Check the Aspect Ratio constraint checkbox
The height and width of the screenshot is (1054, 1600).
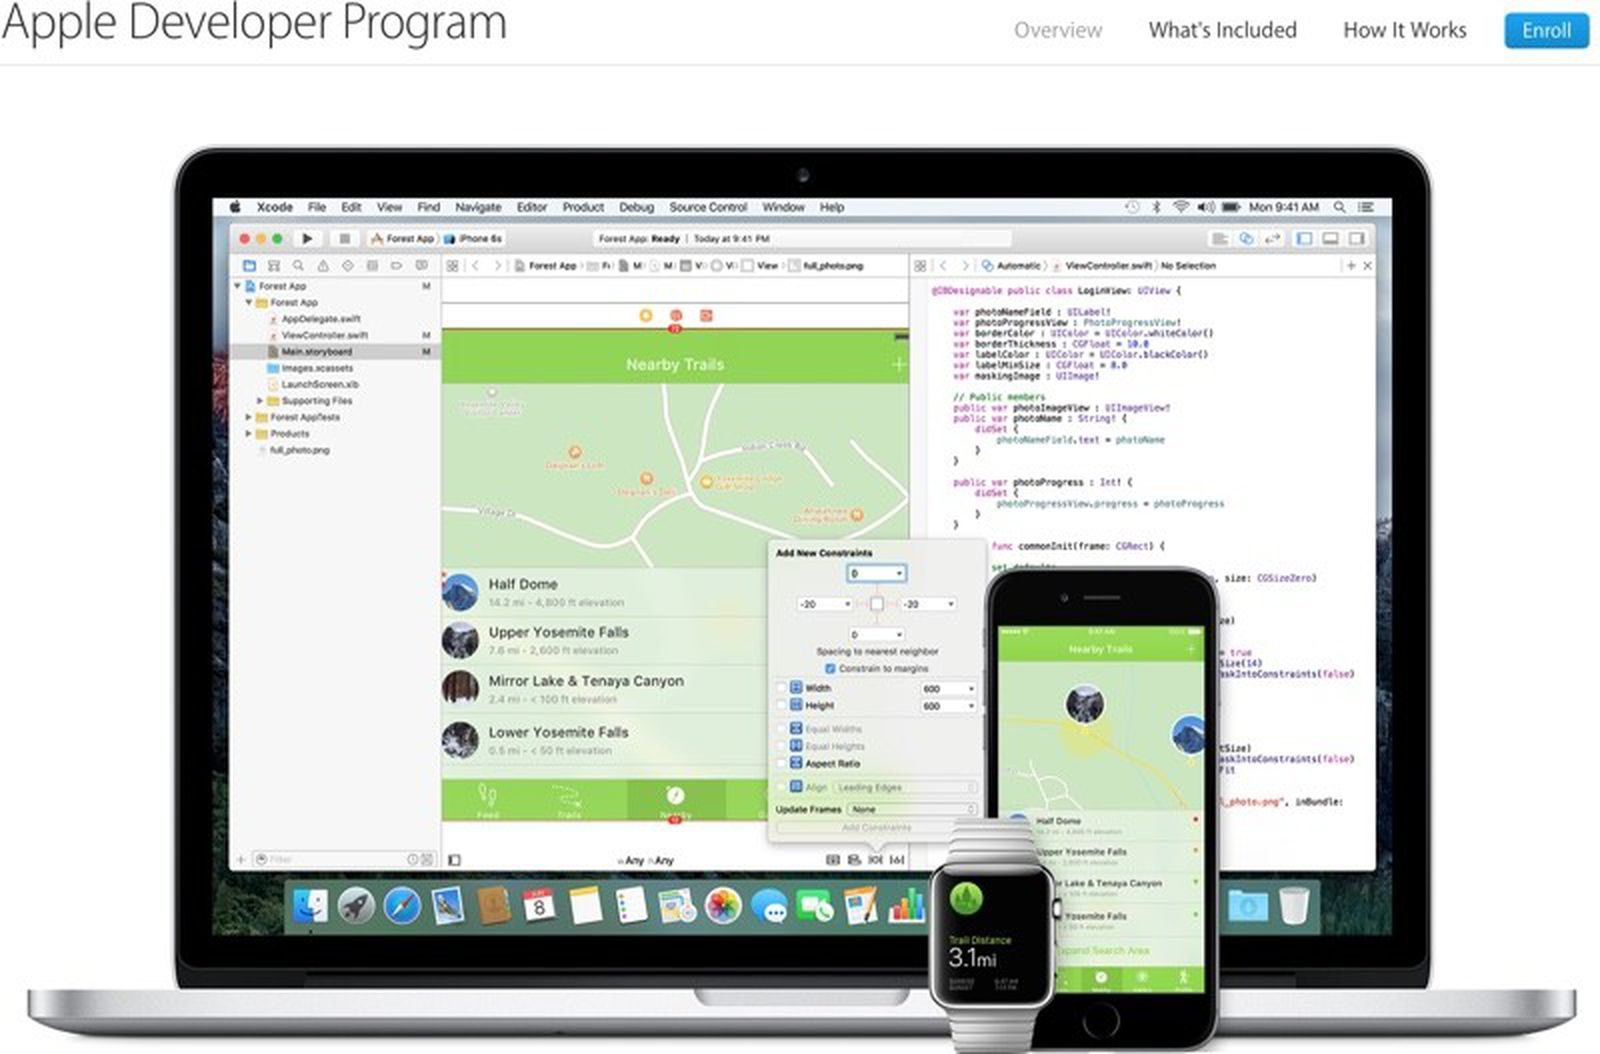(x=782, y=763)
